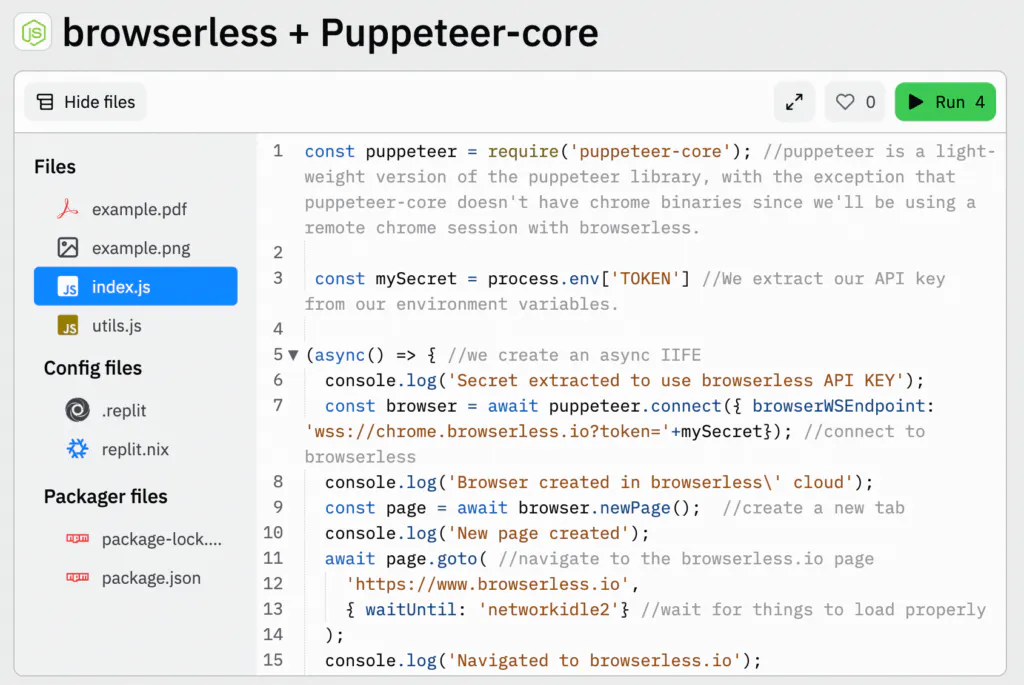Click the 'TOKEN' string on line 3
The height and width of the screenshot is (685, 1024).
[x=645, y=279]
